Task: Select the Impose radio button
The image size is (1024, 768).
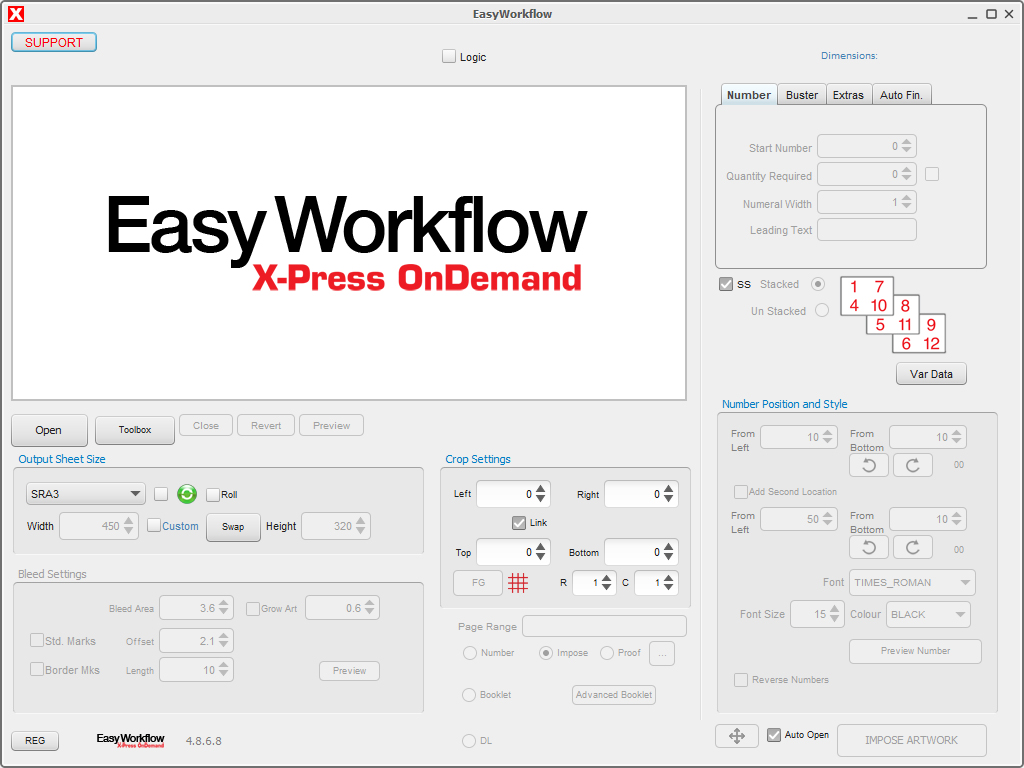Action: (x=546, y=653)
